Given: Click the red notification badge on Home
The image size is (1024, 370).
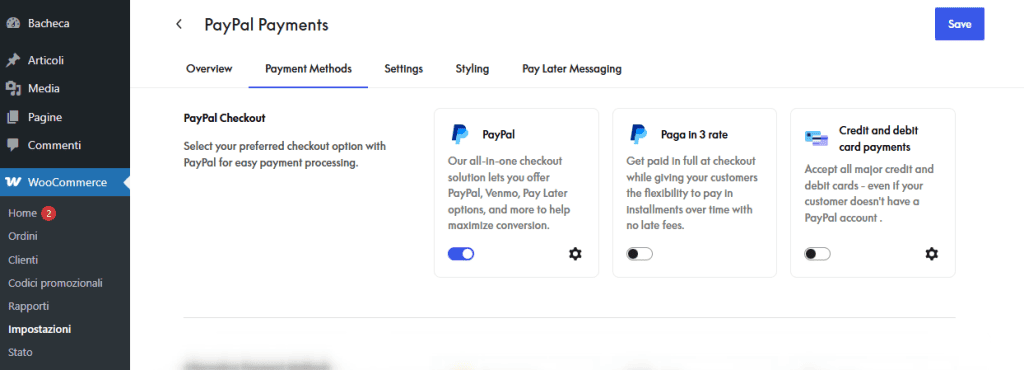Looking at the screenshot, I should [x=48, y=213].
